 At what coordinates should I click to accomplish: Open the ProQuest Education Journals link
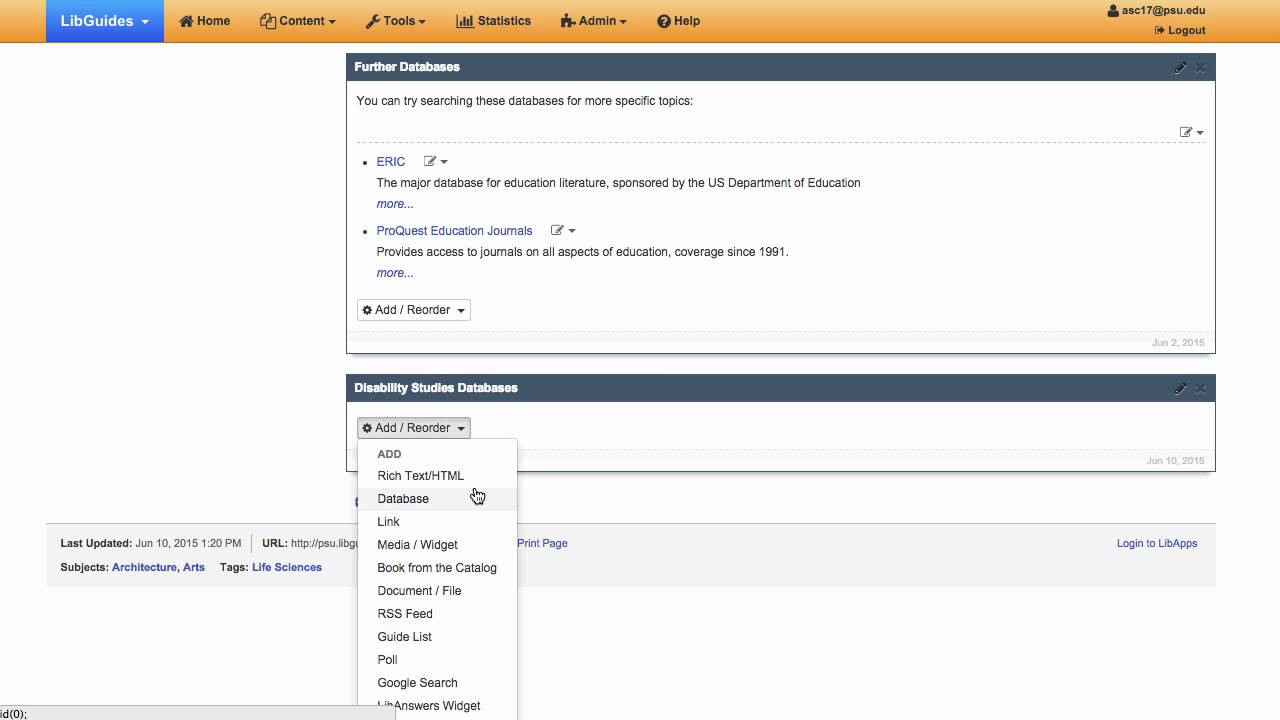click(x=454, y=231)
